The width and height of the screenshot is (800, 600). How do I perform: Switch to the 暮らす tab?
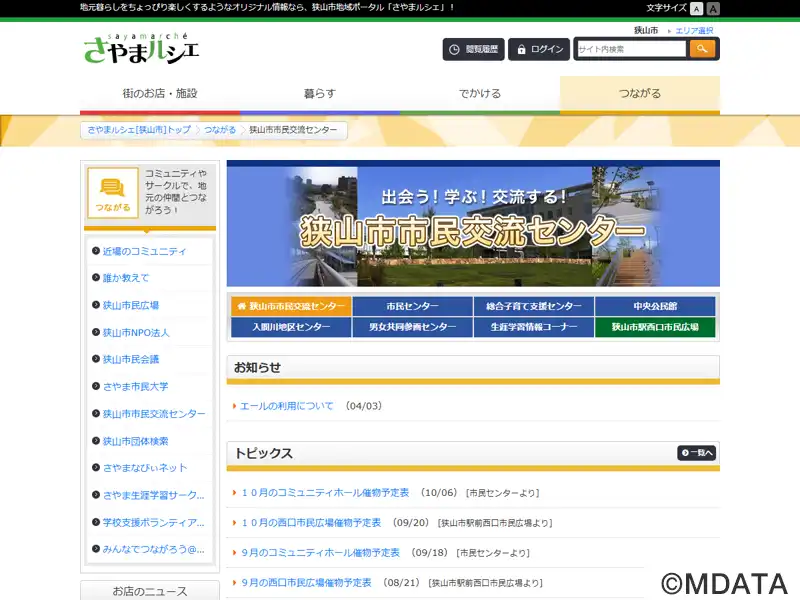pyautogui.click(x=320, y=94)
